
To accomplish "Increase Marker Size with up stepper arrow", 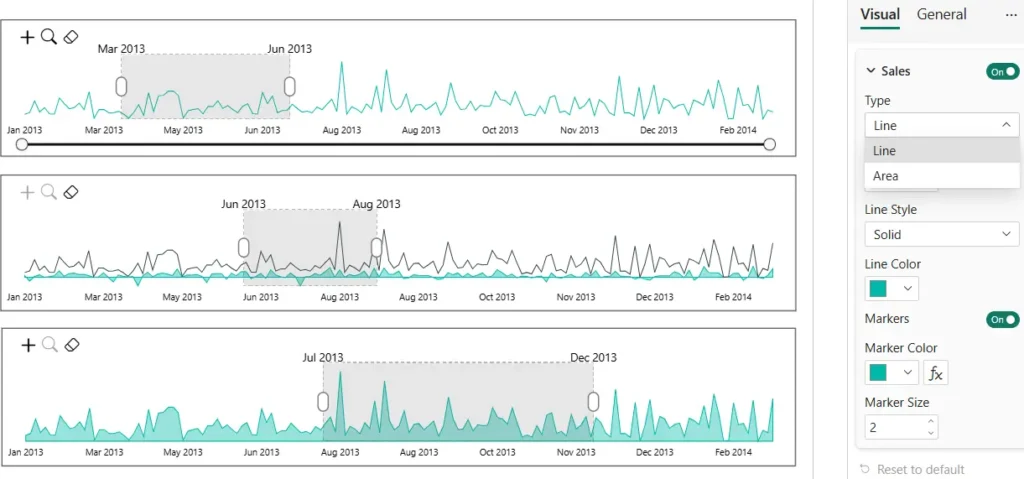I will 931,421.
